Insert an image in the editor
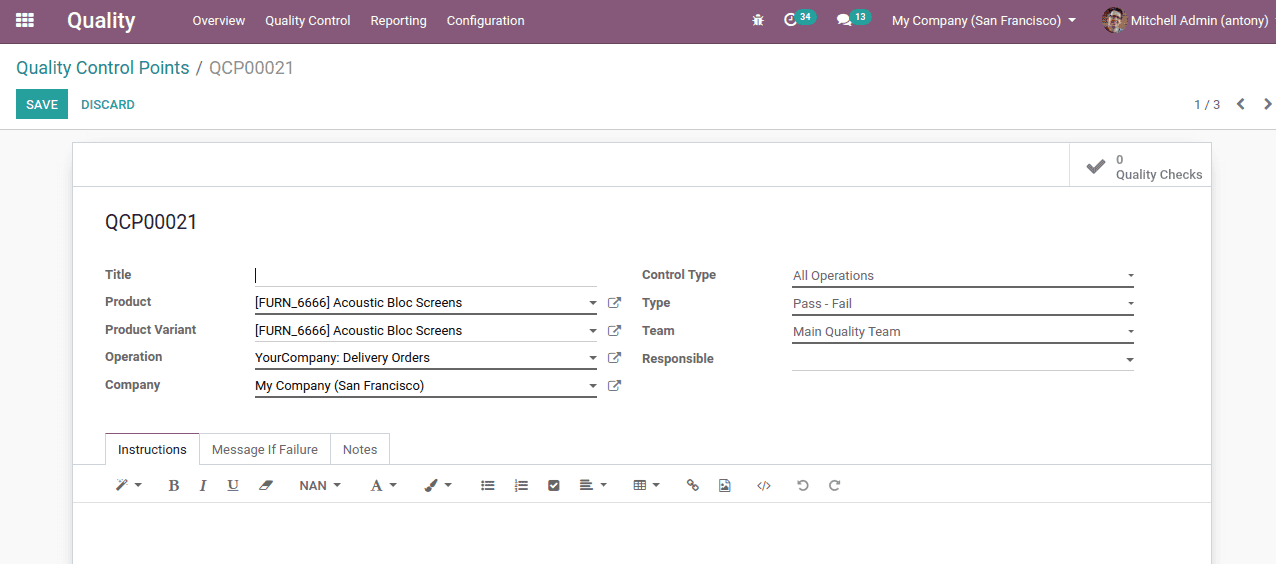This screenshot has width=1276, height=564. (x=725, y=485)
